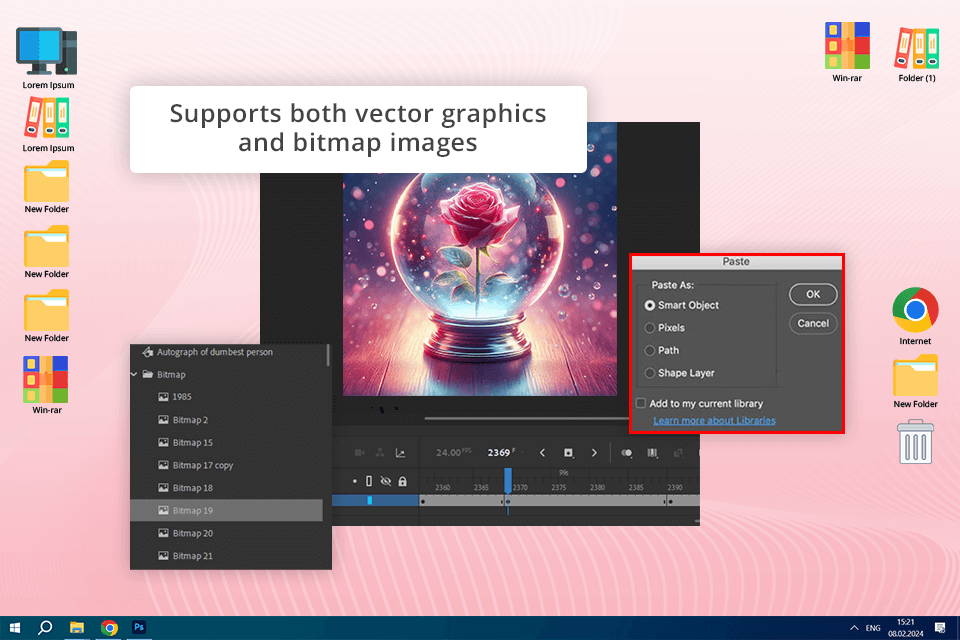Select Bitmap 21 in library list
The height and width of the screenshot is (640, 960).
[x=227, y=555]
